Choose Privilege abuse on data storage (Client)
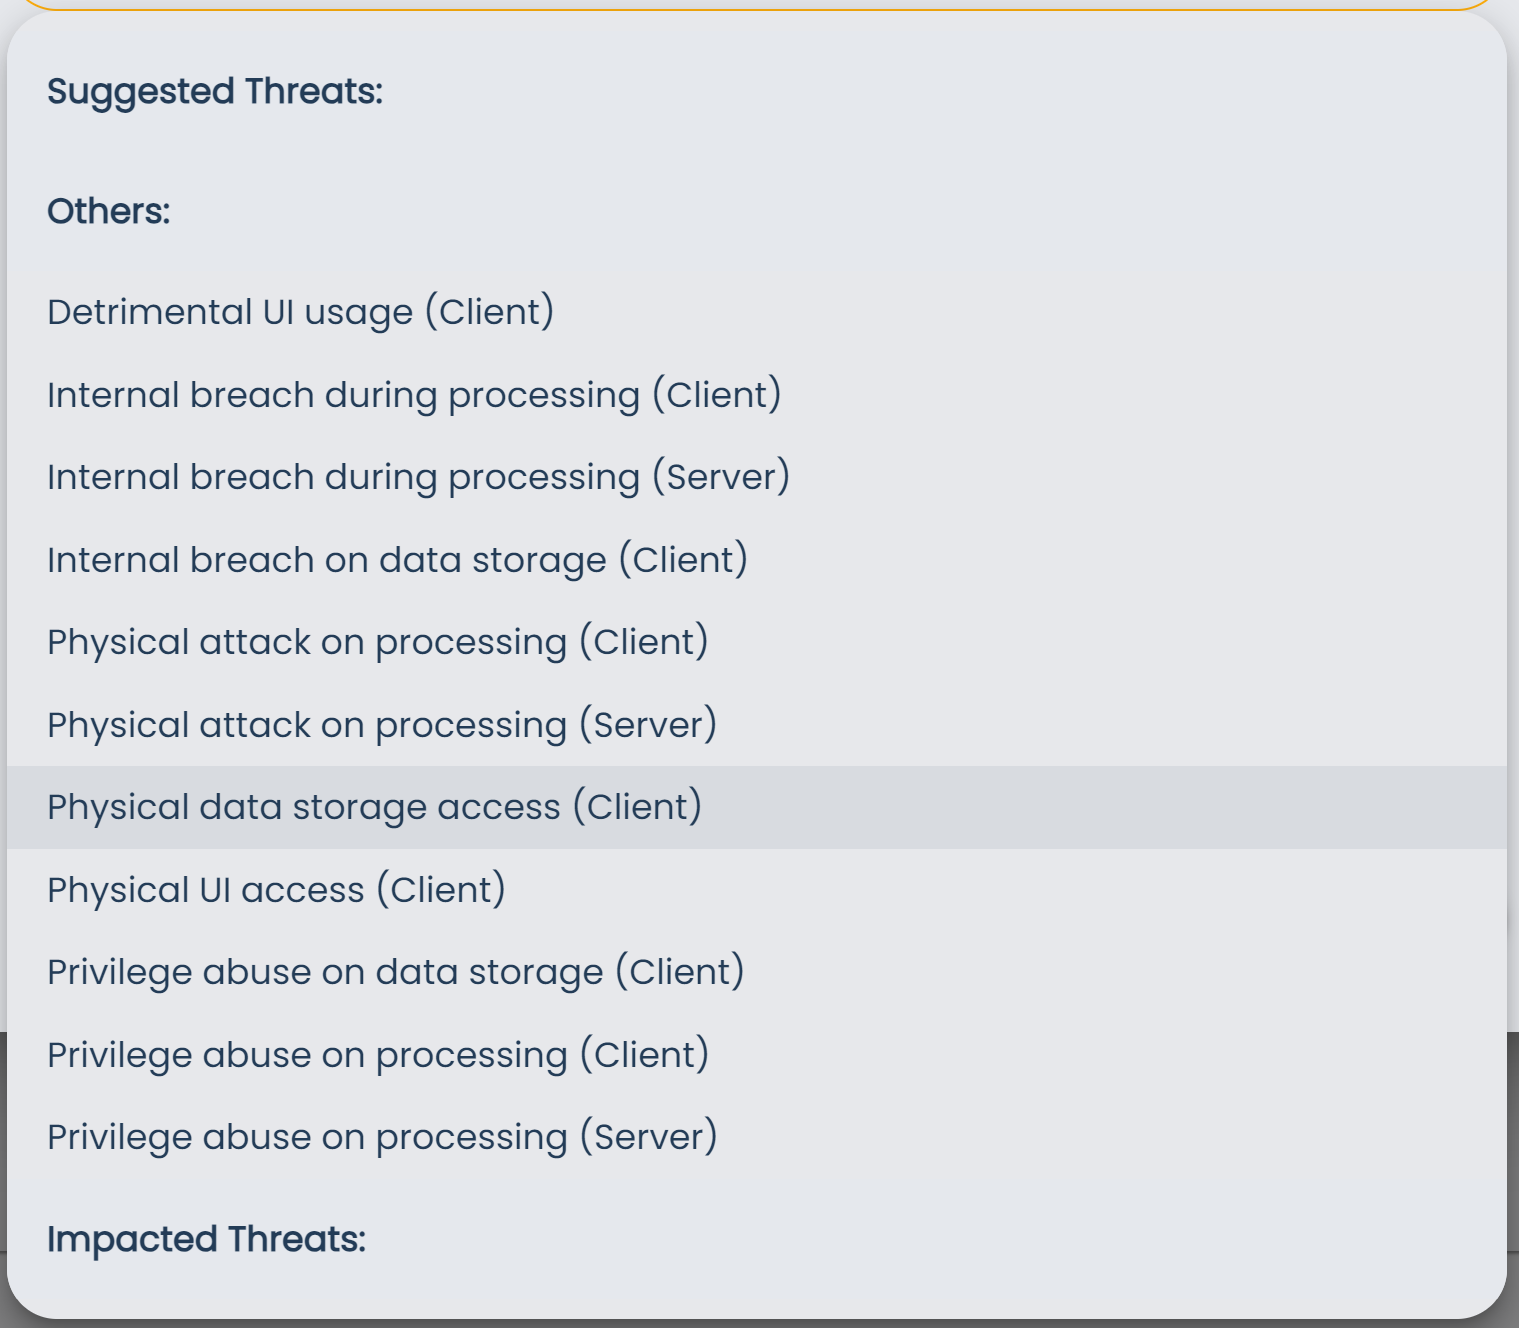The width and height of the screenshot is (1519, 1328). pyautogui.click(x=396, y=971)
